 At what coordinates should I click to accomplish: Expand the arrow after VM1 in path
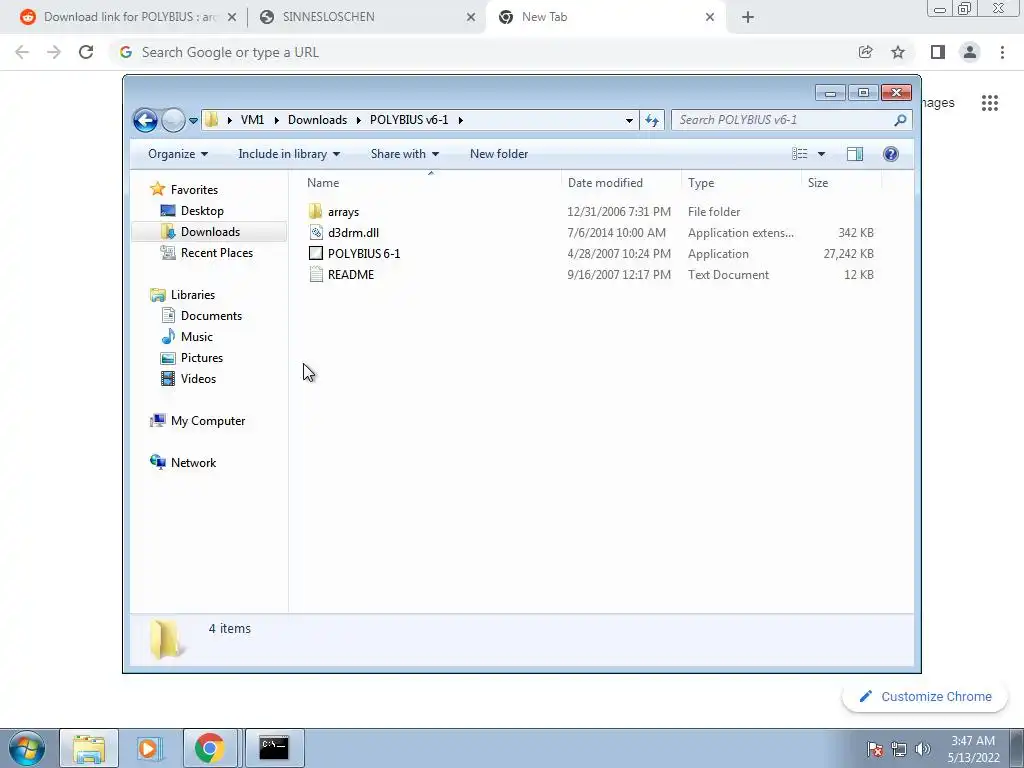(276, 120)
